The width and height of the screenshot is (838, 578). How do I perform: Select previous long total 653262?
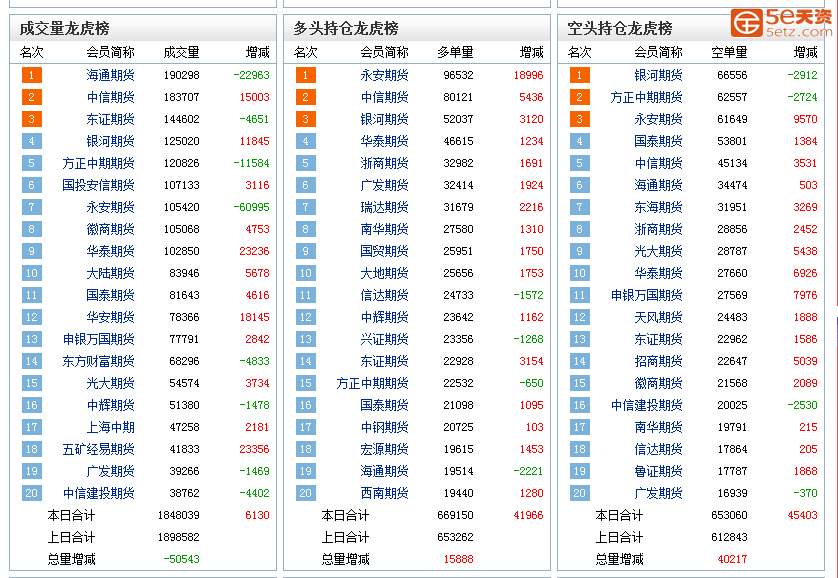(x=455, y=537)
